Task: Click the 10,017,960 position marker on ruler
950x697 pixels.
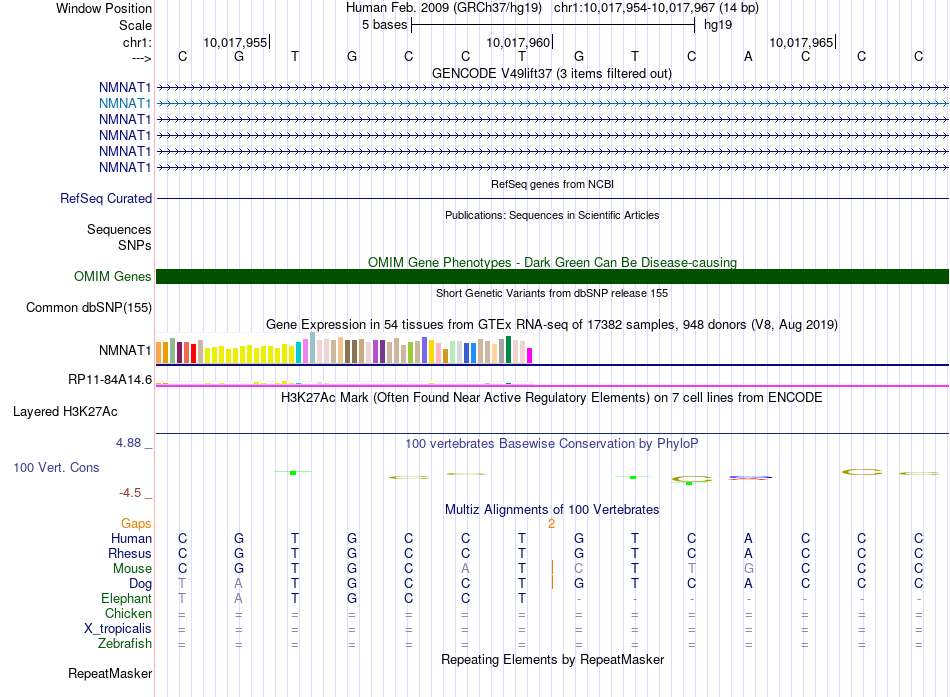Action: pos(519,42)
